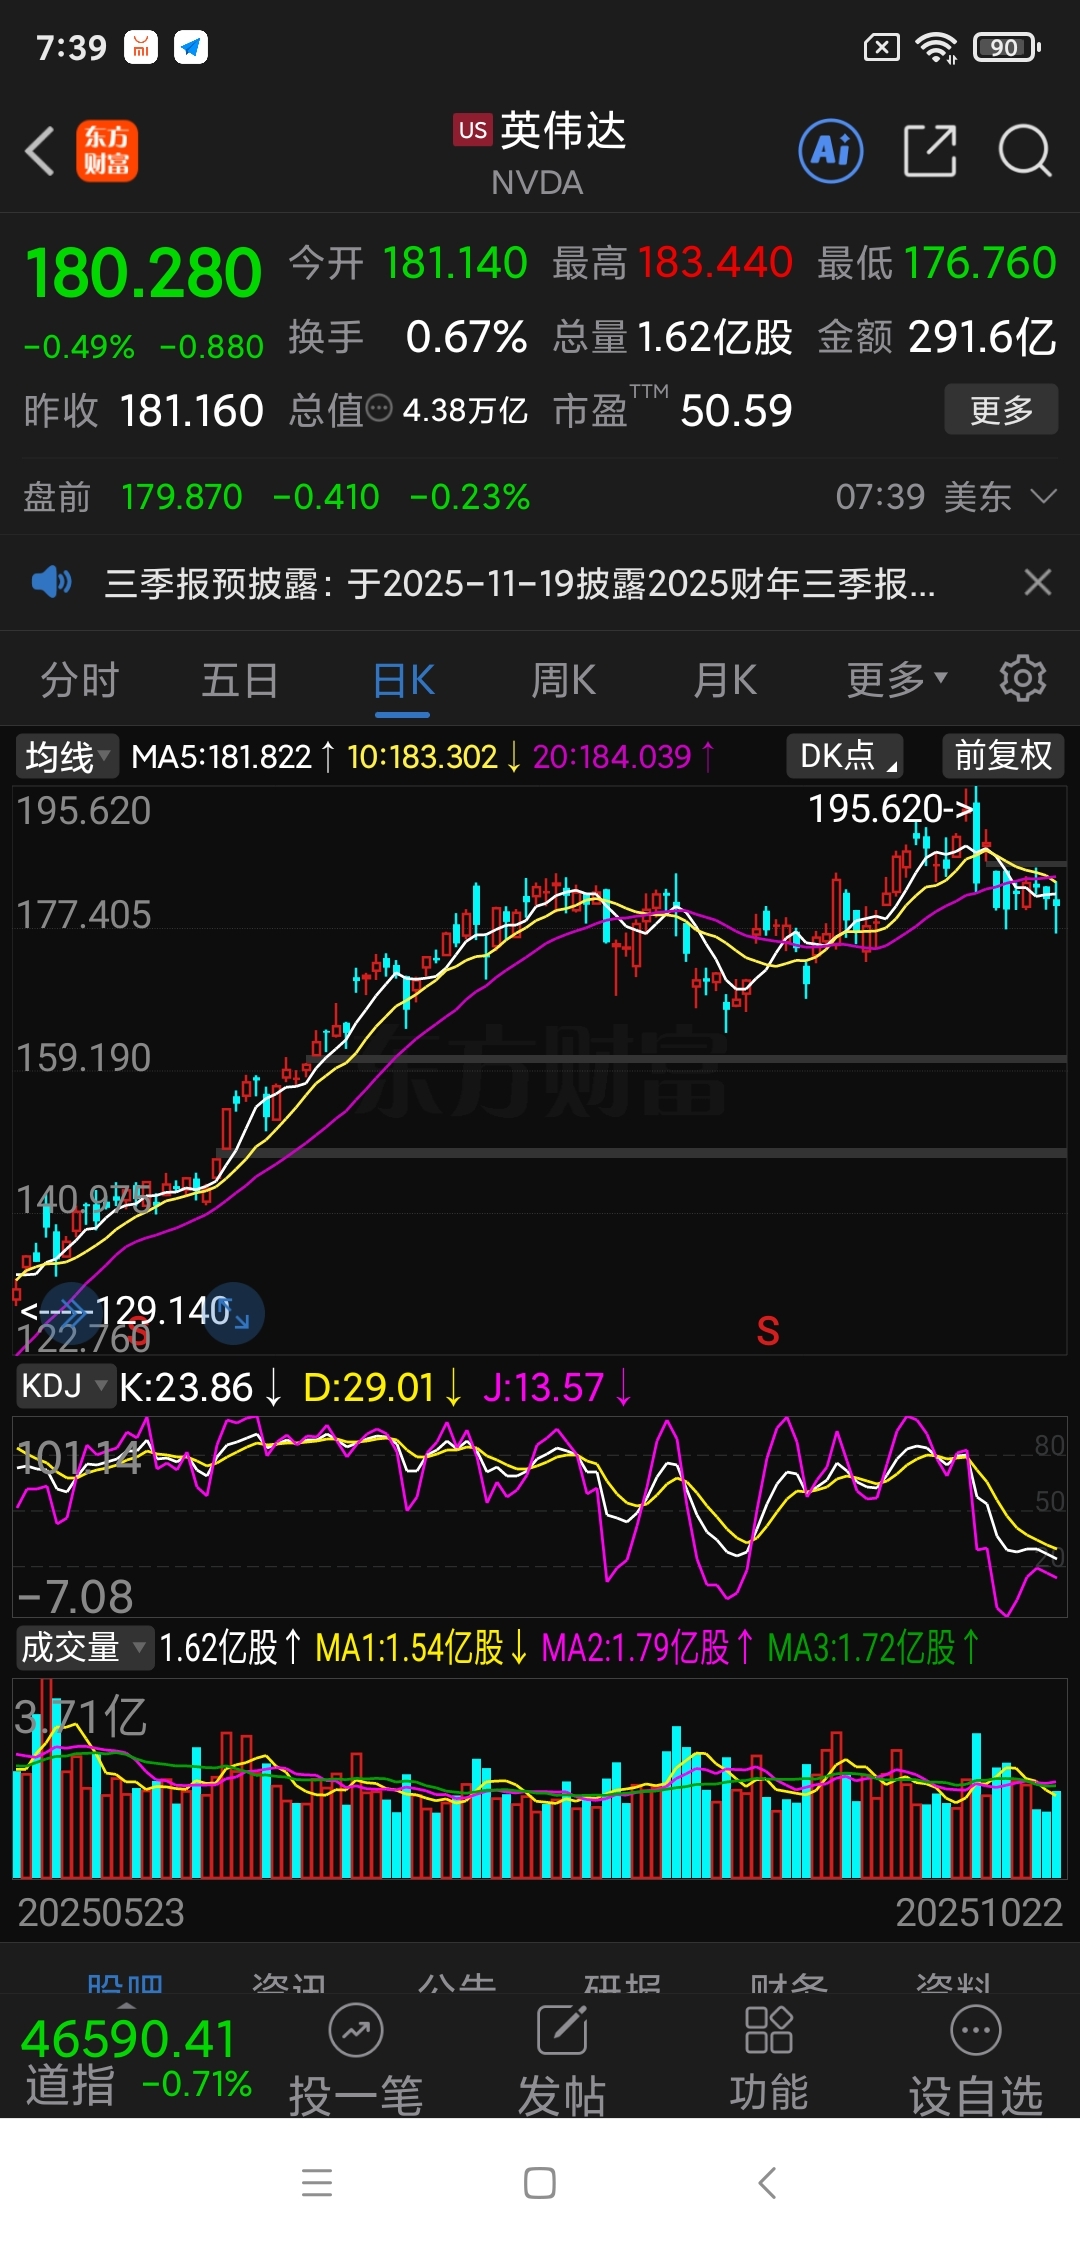1080x2248 pixels.
Task: Open the 更多 chart period dropdown
Action: (897, 681)
